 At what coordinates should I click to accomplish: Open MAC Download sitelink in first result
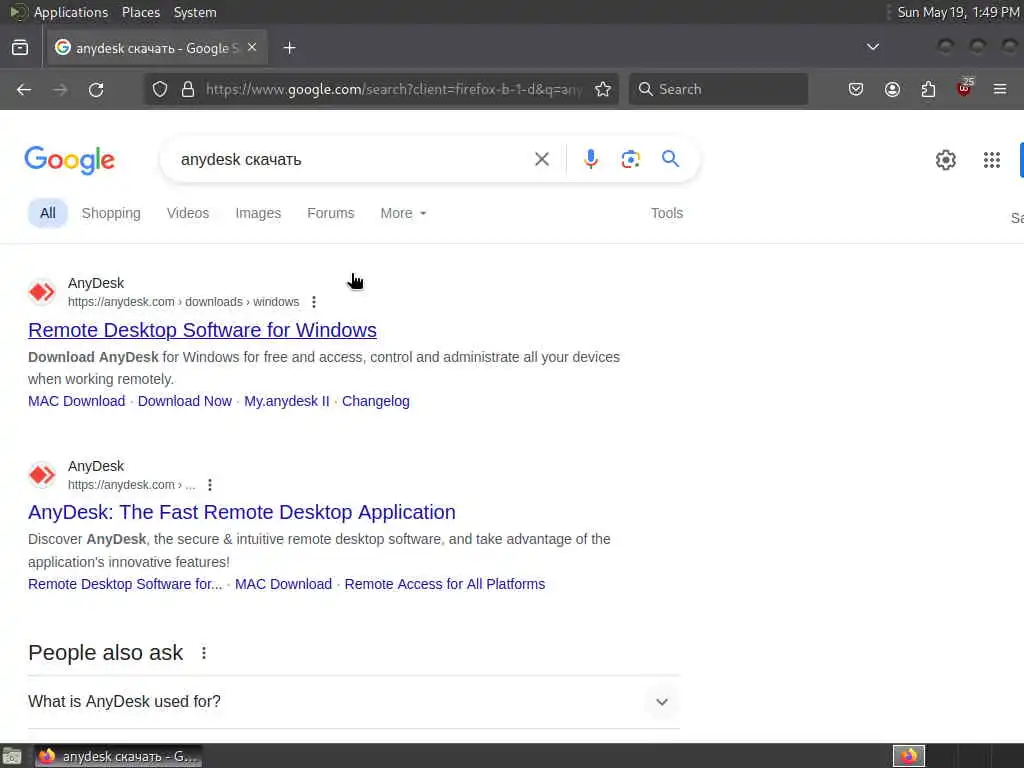tap(76, 401)
